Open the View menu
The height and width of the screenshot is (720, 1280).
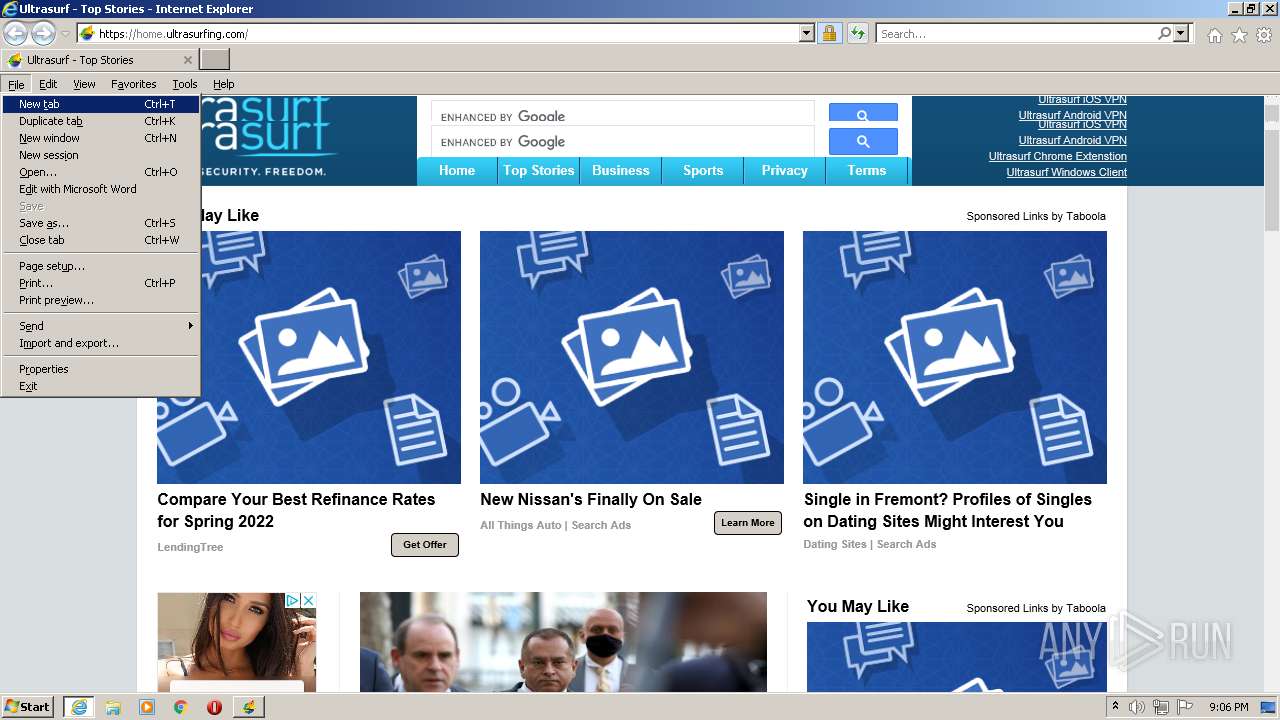coord(84,84)
